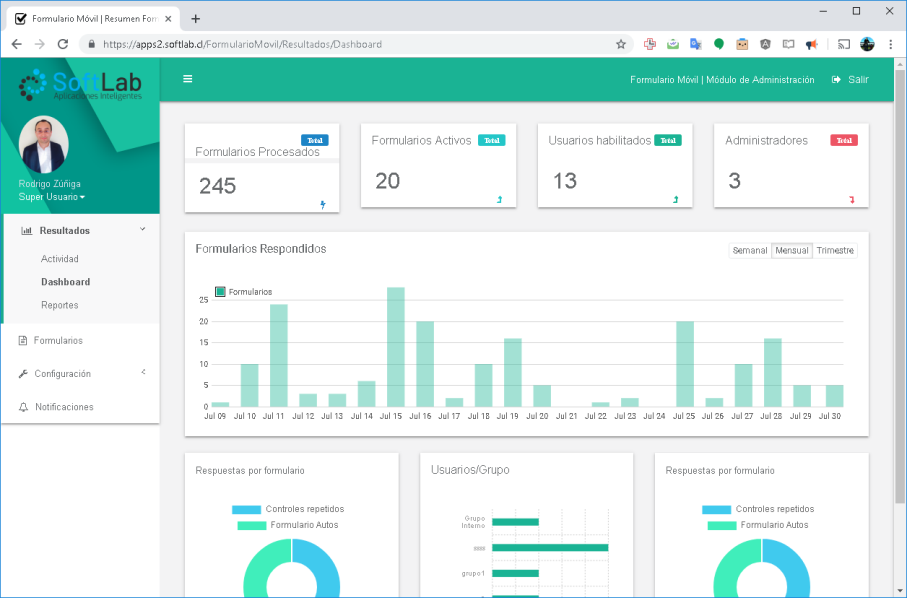Collapse the Resultados menu chevron
Screen dimensions: 907x598
pyautogui.click(x=142, y=230)
